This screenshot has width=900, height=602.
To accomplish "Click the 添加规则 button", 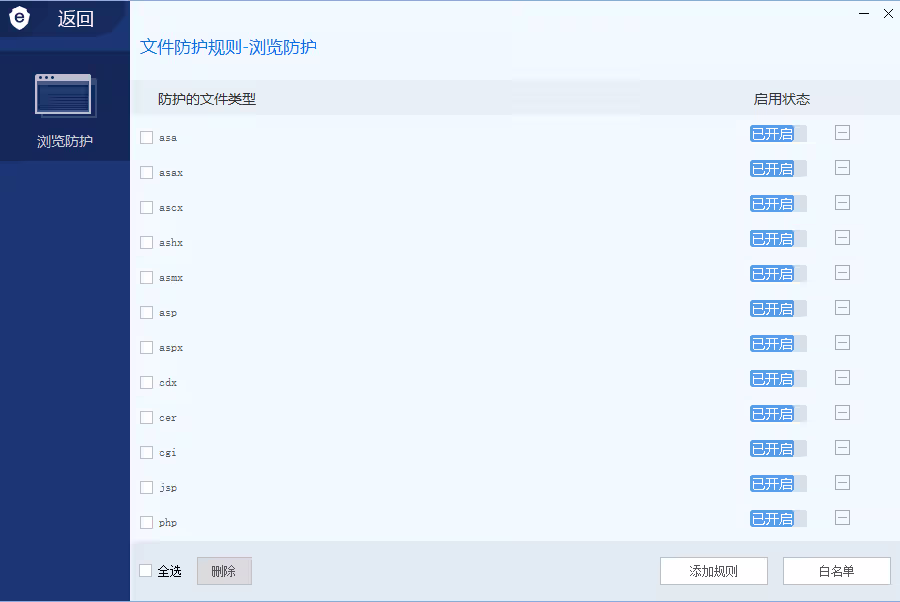I will click(713, 571).
